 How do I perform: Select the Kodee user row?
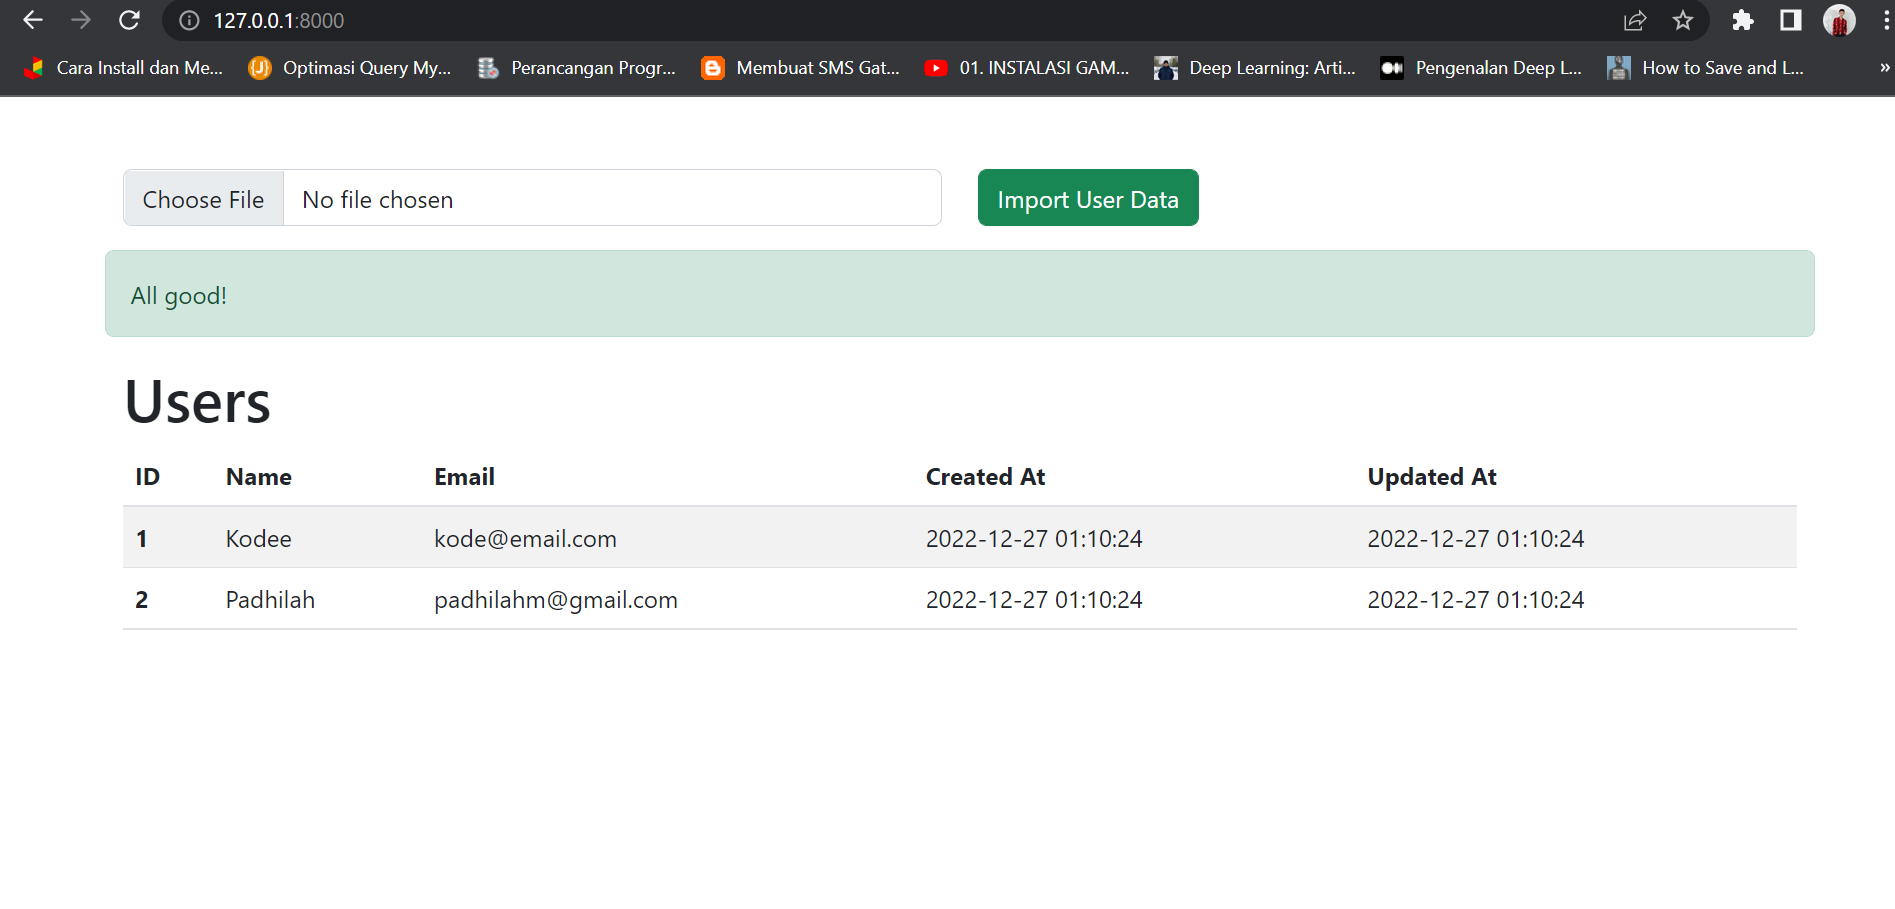(258, 539)
